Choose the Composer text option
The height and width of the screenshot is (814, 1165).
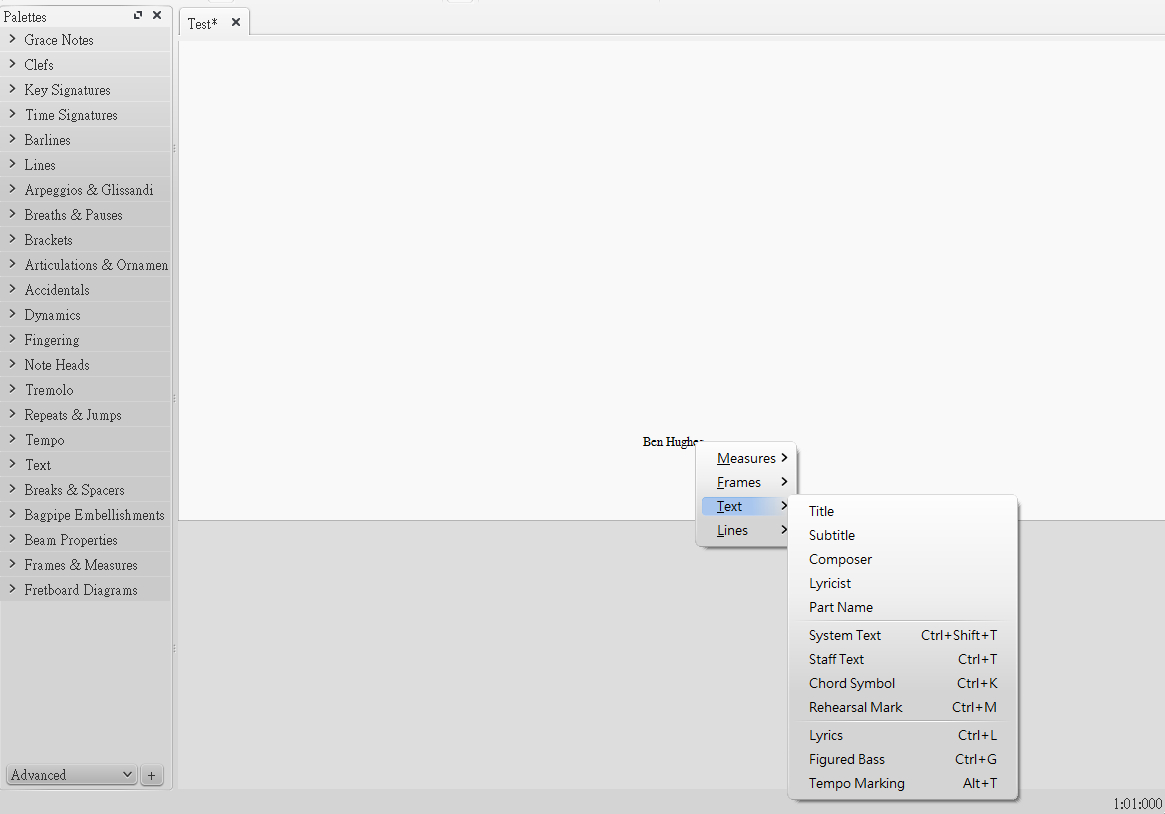click(x=840, y=559)
